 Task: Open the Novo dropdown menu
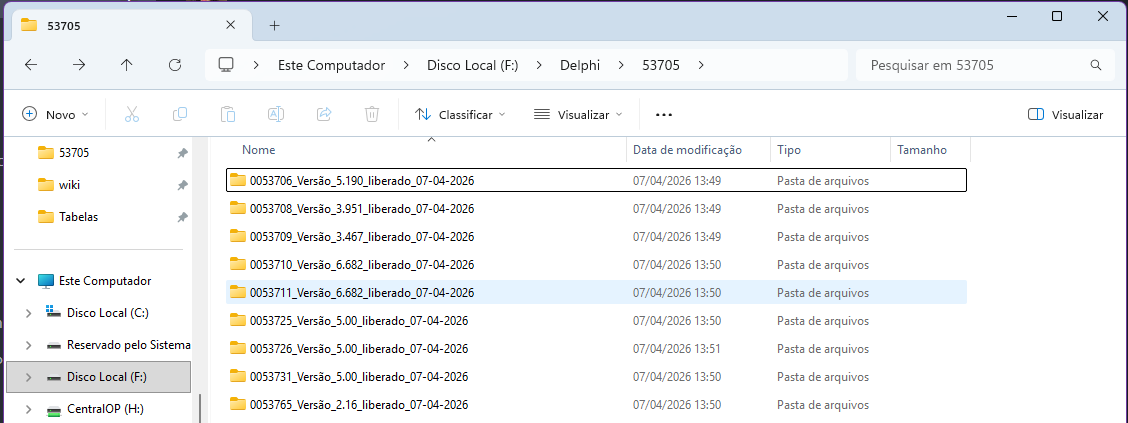56,114
